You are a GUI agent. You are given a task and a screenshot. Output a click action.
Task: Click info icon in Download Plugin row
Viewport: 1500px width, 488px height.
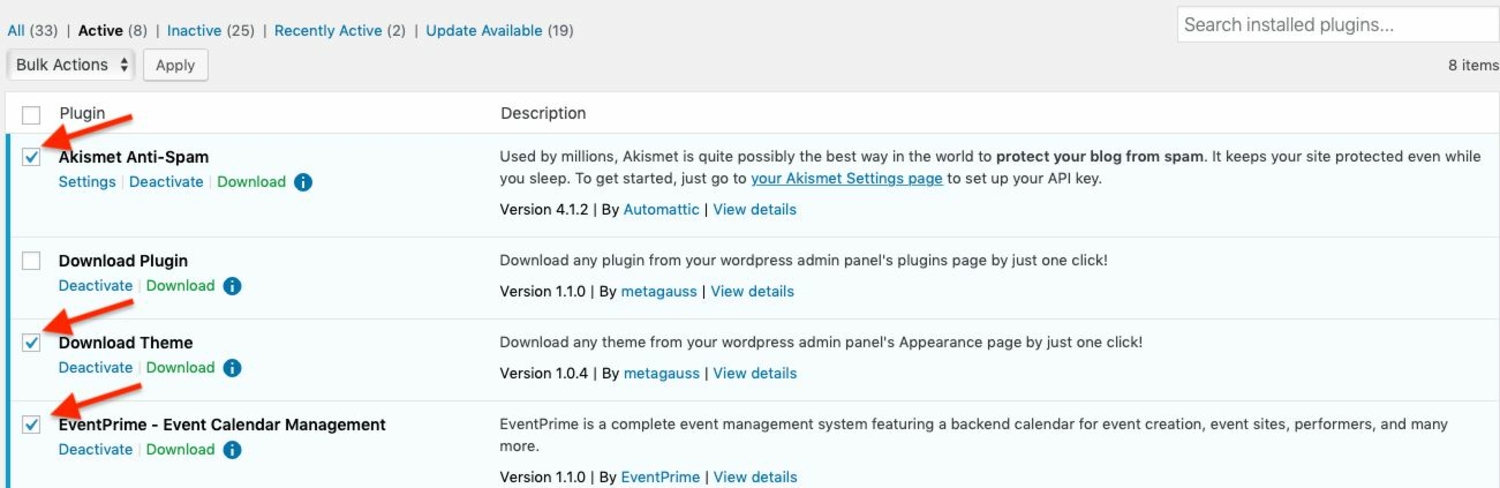pyautogui.click(x=232, y=286)
